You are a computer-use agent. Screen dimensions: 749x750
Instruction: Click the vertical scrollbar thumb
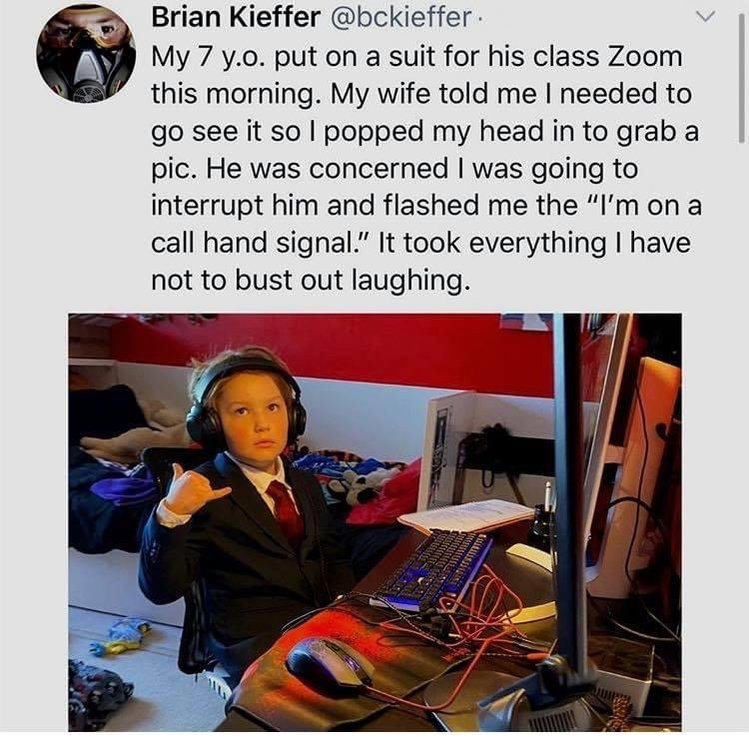[742, 77]
